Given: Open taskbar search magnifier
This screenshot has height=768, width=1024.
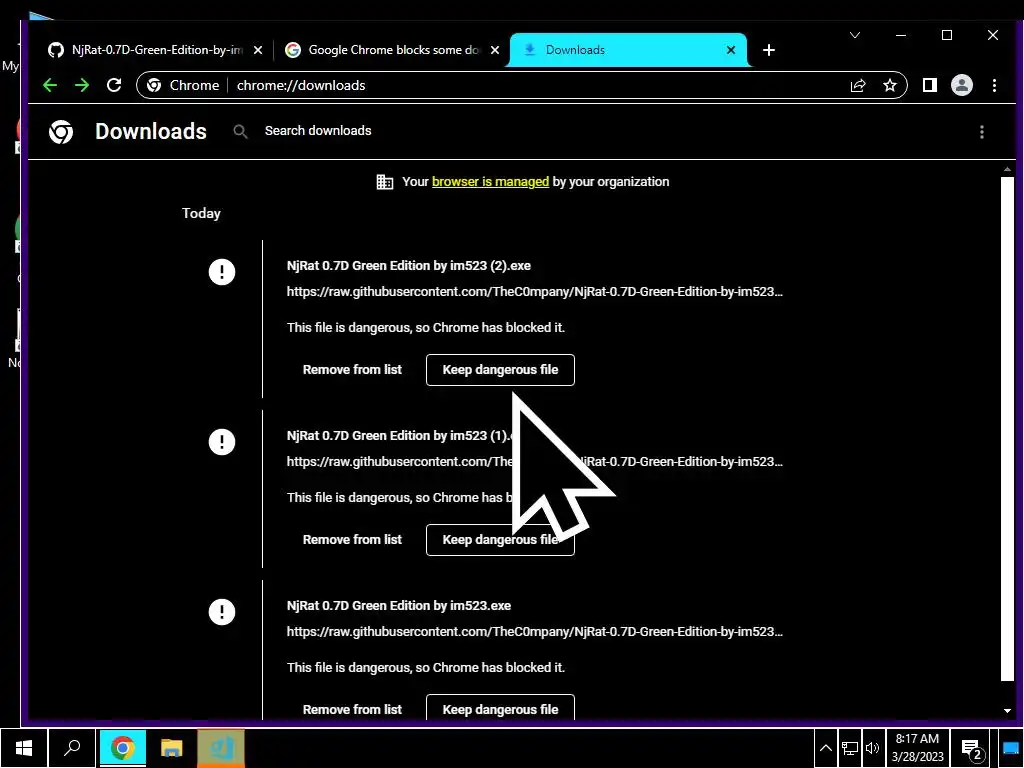Looking at the screenshot, I should [x=72, y=748].
